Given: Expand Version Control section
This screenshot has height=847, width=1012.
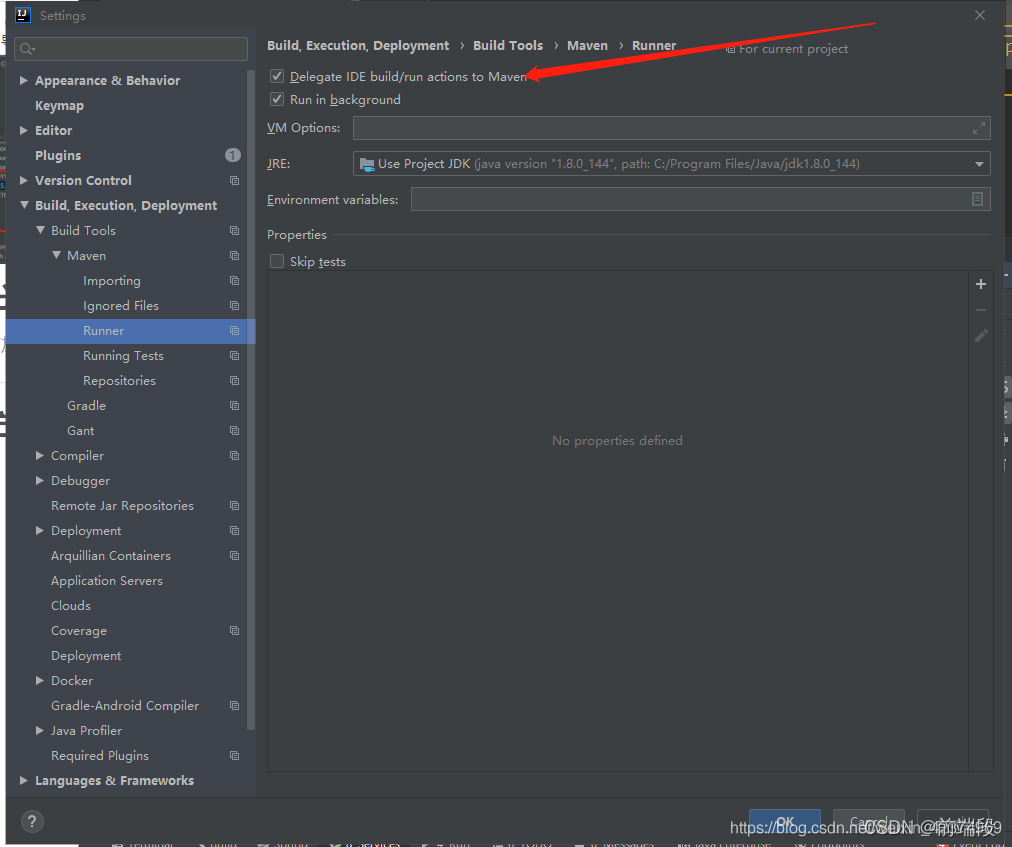Looking at the screenshot, I should click(x=24, y=180).
